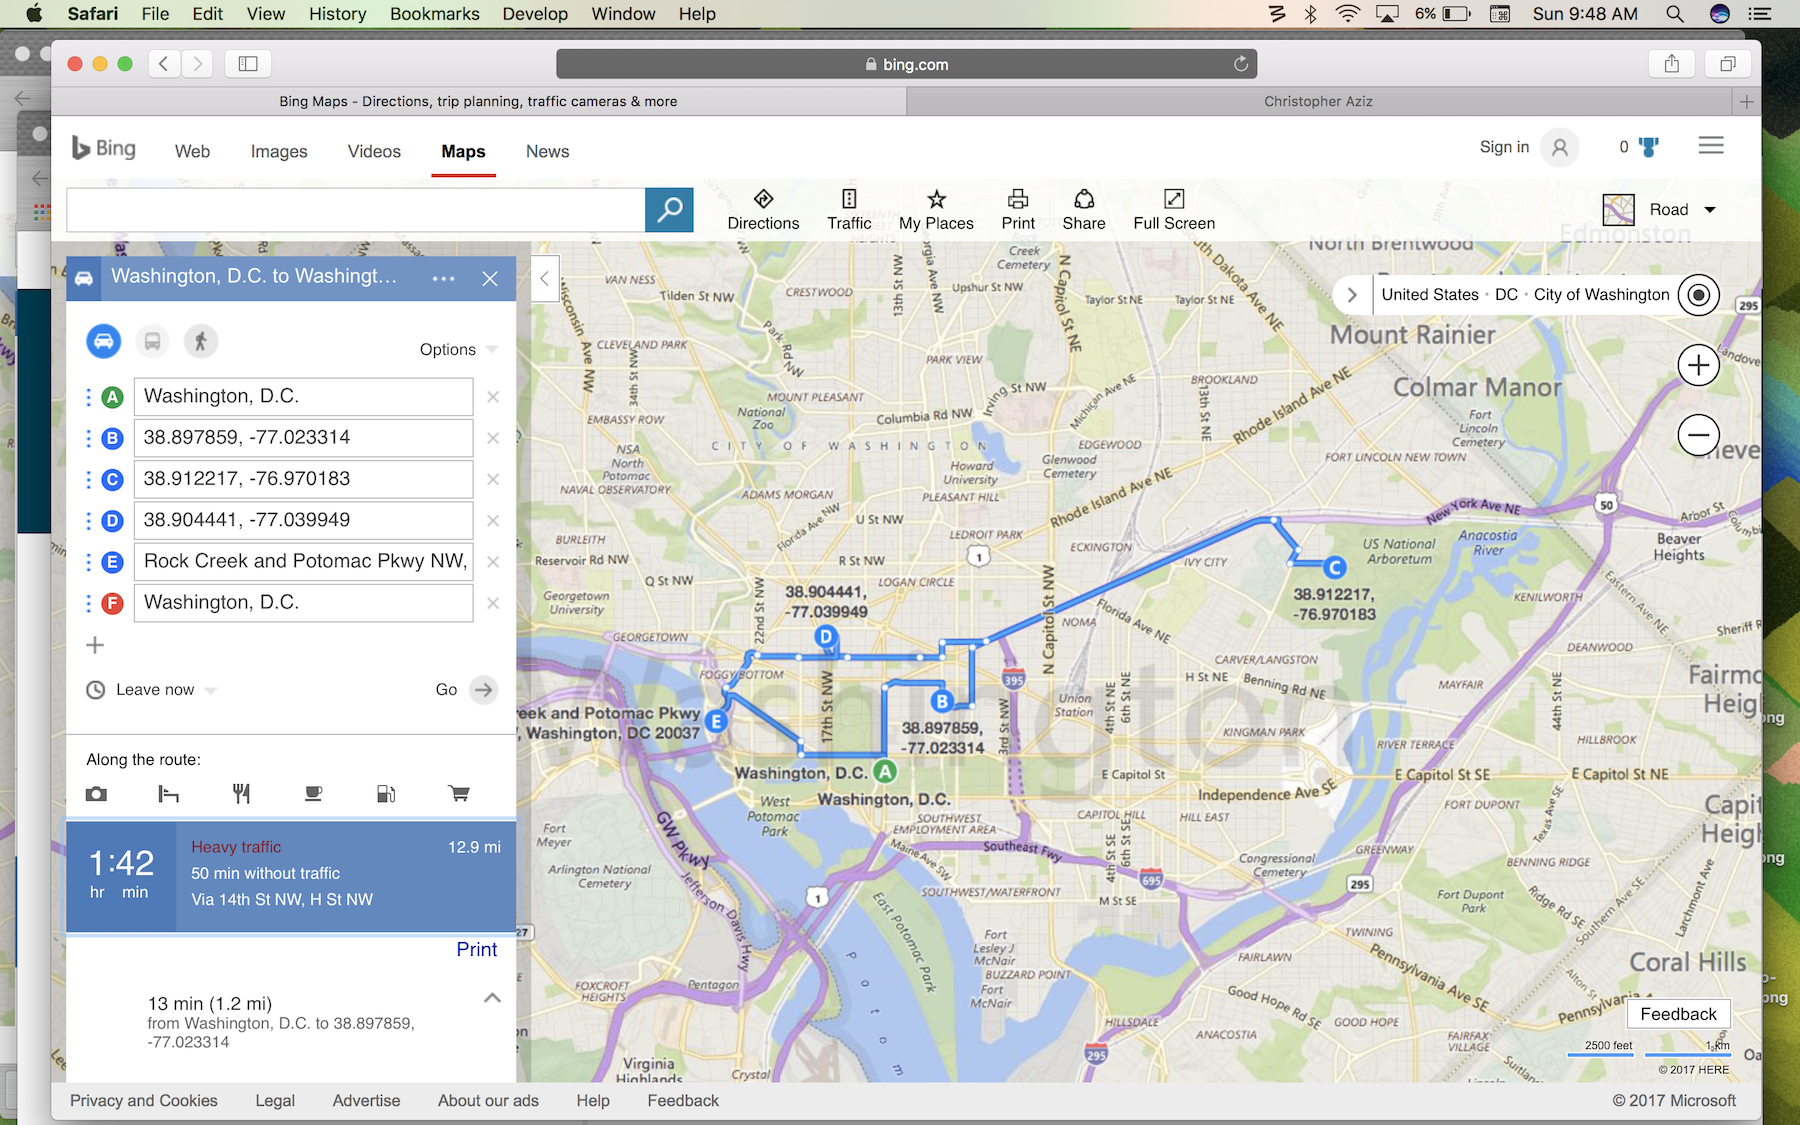Open Safari share sheet icon
1800x1125 pixels.
1672,64
